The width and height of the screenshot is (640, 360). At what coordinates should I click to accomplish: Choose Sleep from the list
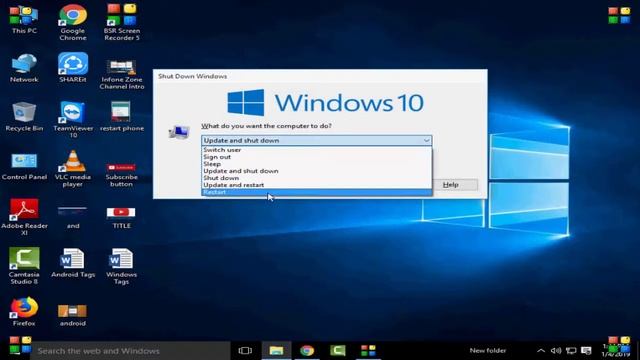pos(317,164)
